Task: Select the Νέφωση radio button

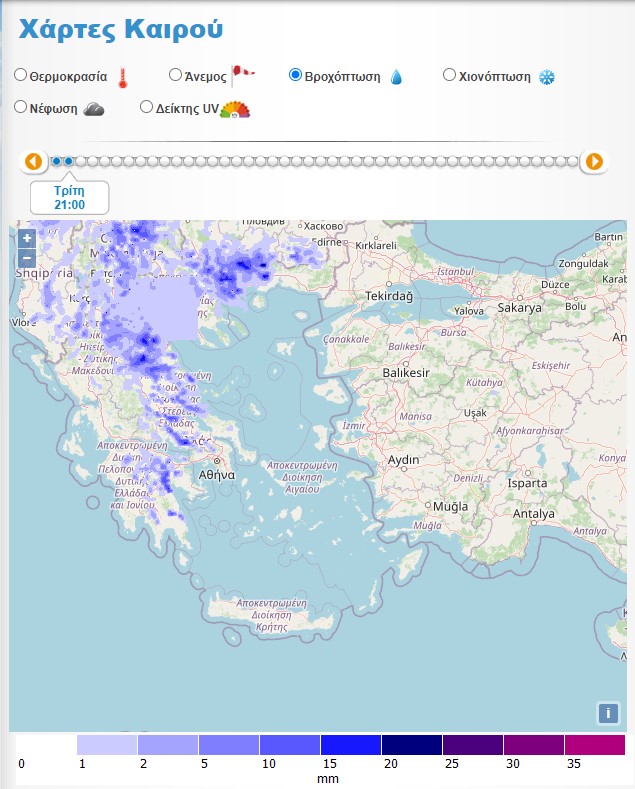Action: 20,107
